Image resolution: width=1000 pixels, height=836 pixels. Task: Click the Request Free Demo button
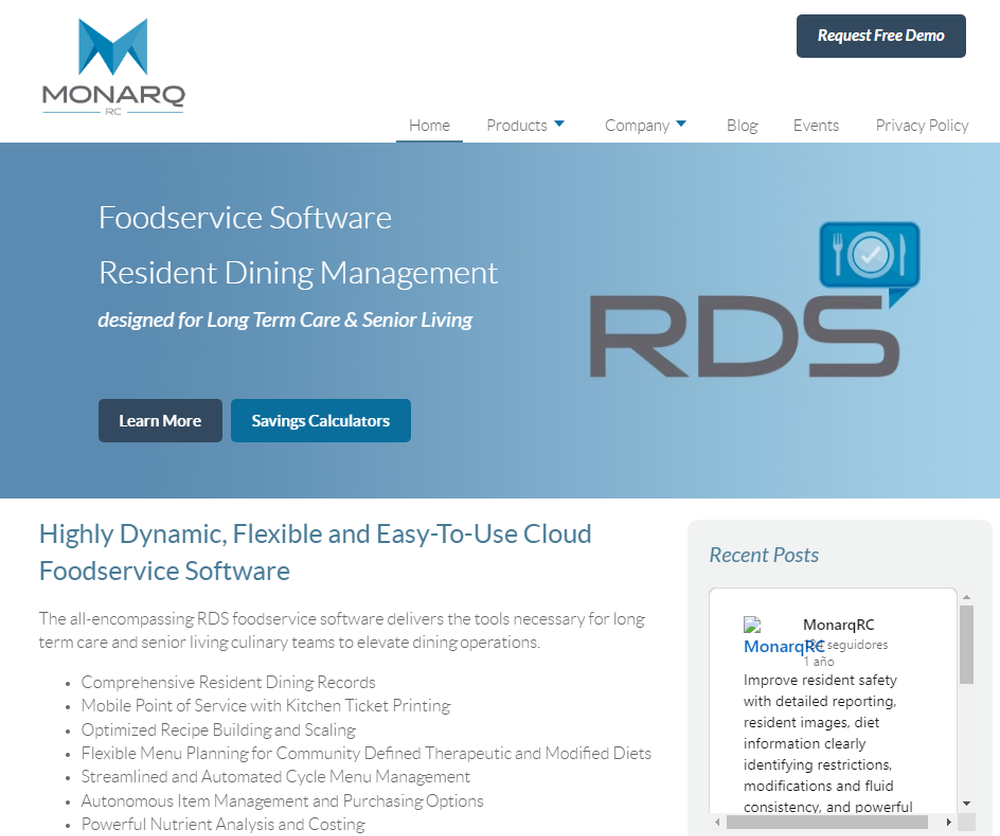pyautogui.click(x=880, y=35)
